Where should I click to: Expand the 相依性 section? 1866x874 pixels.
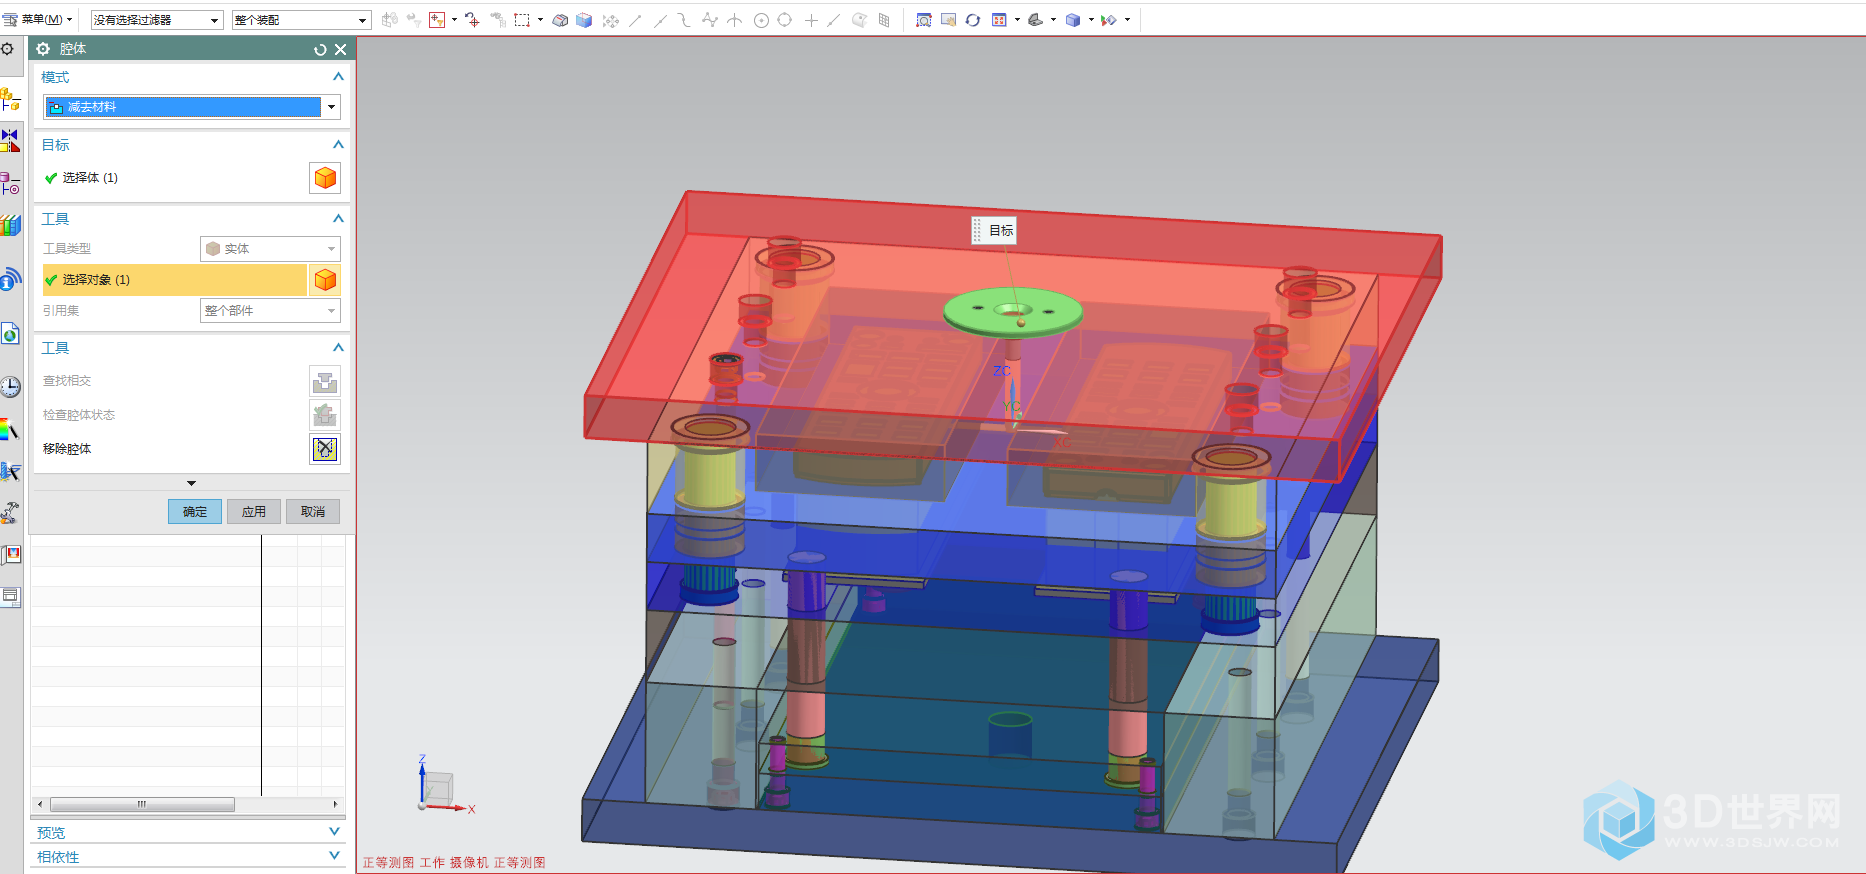[x=335, y=856]
